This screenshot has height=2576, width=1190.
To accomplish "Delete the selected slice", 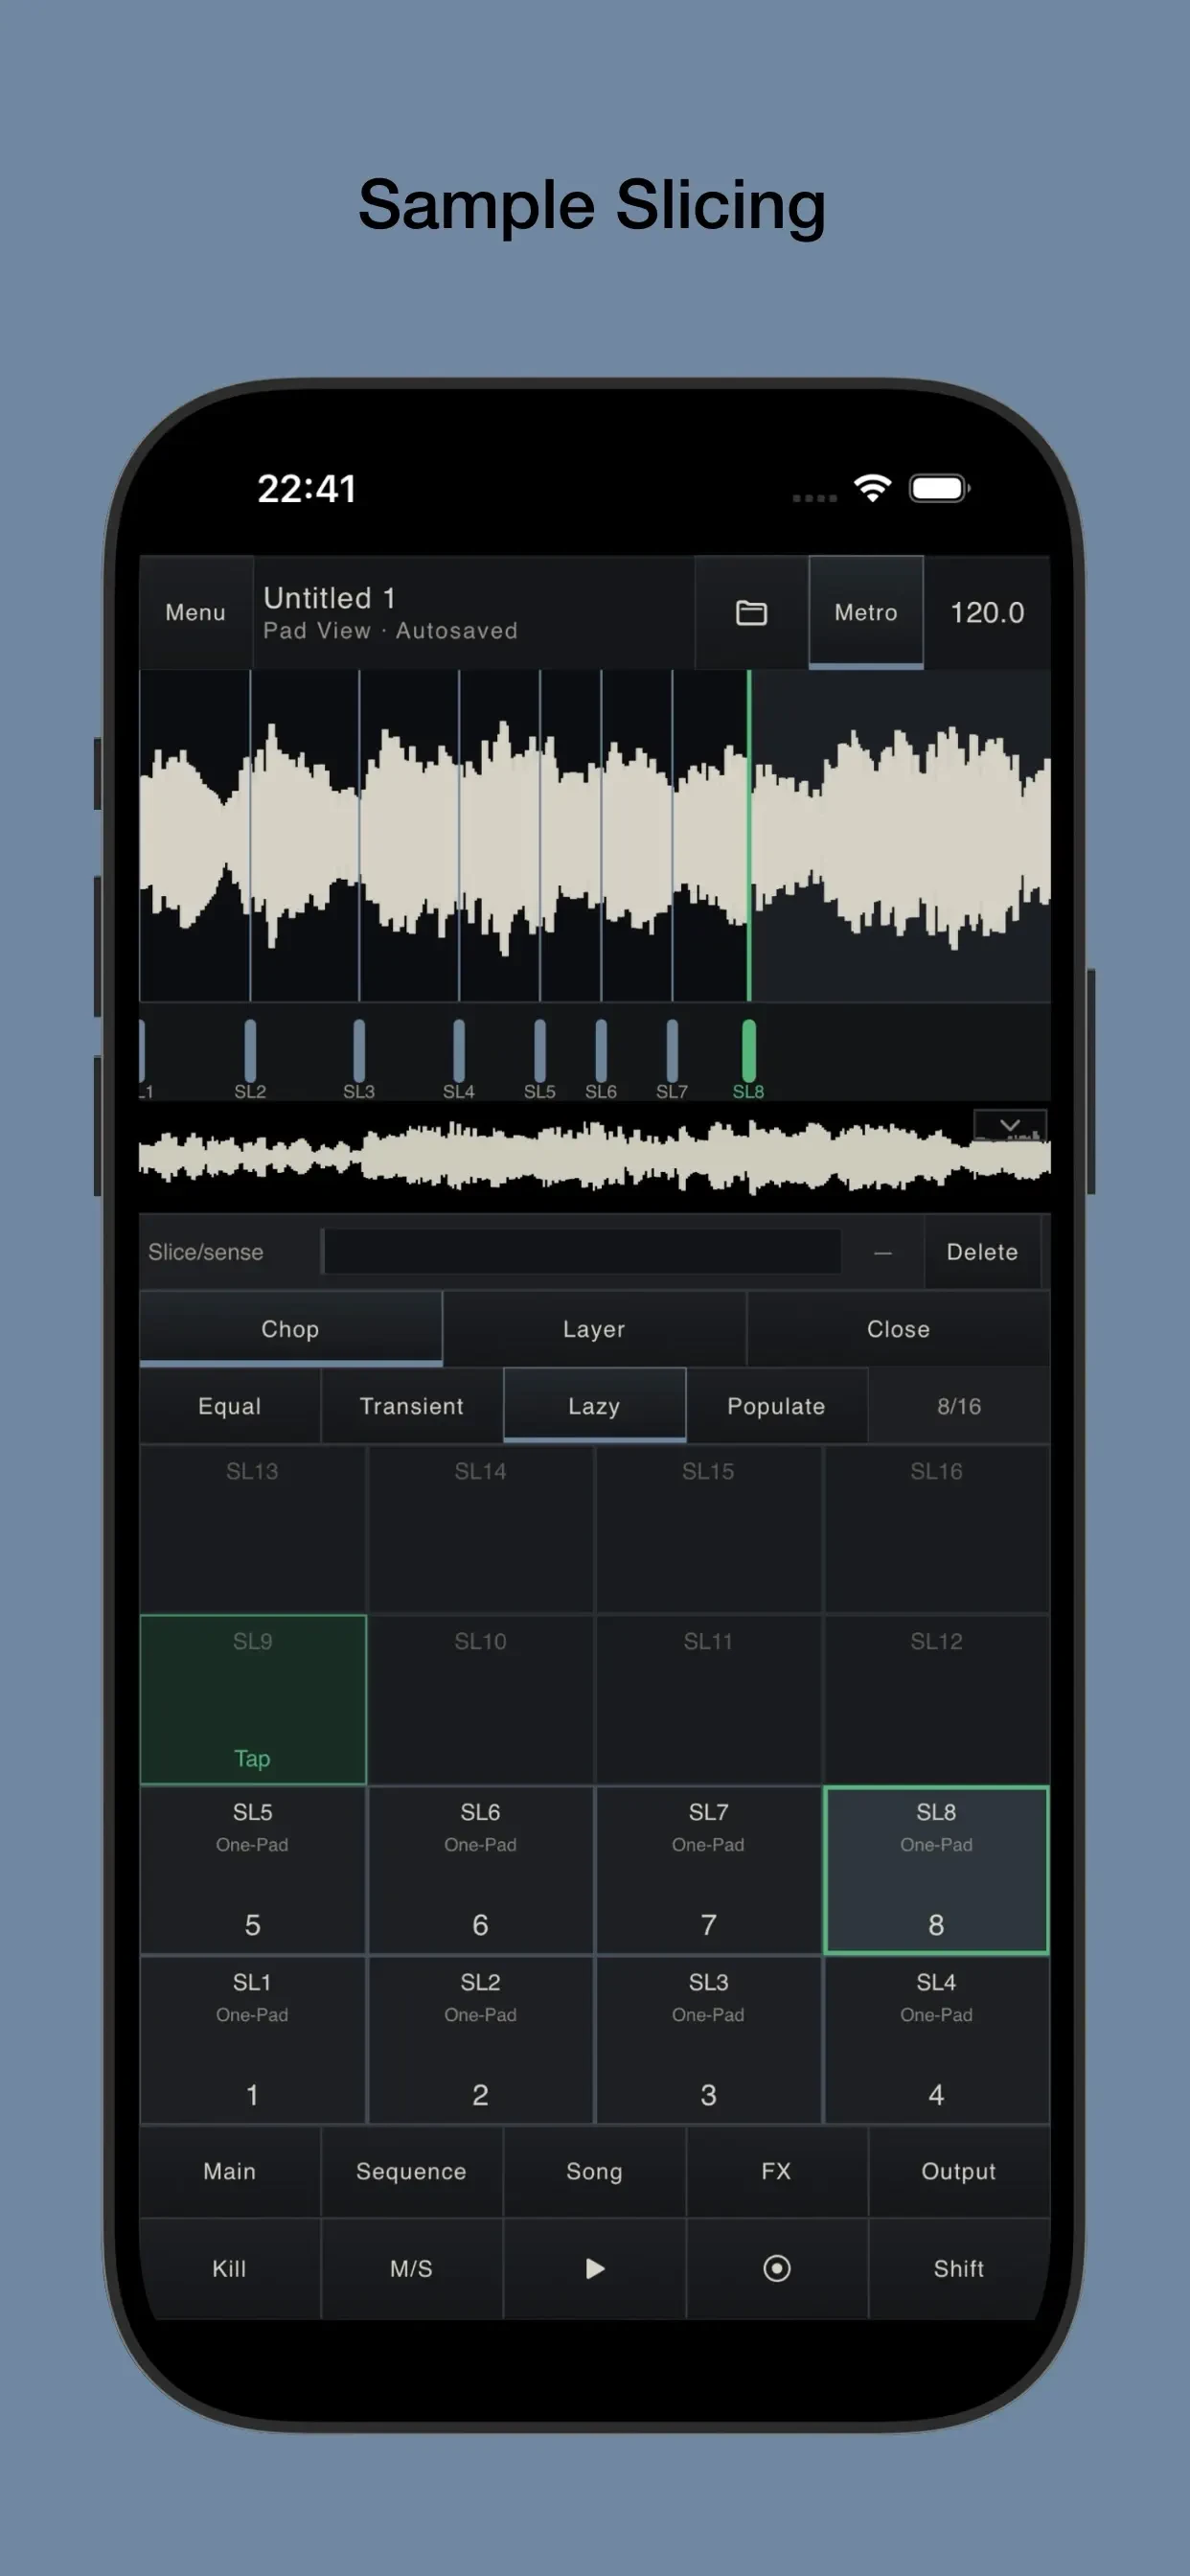I will coord(982,1252).
